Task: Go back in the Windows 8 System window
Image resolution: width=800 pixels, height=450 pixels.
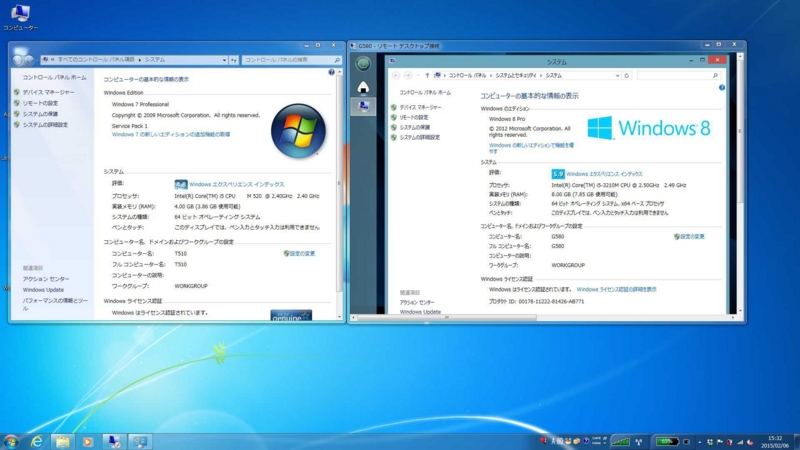Action: (x=396, y=76)
